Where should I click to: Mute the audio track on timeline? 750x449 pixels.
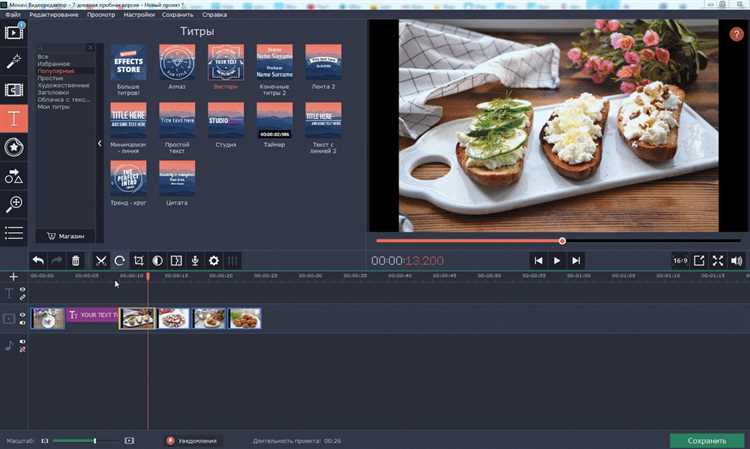point(22,349)
